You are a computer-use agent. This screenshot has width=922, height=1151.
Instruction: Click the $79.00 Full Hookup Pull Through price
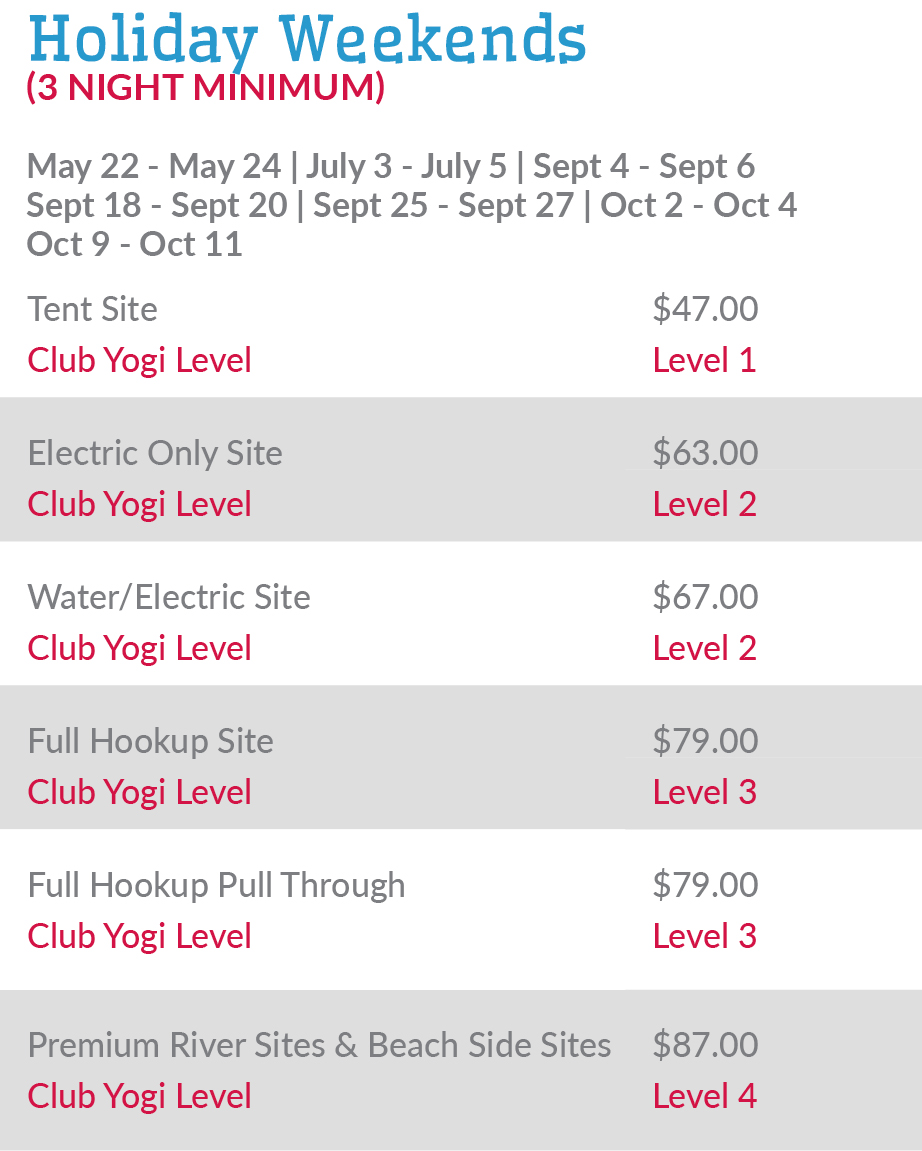(705, 885)
